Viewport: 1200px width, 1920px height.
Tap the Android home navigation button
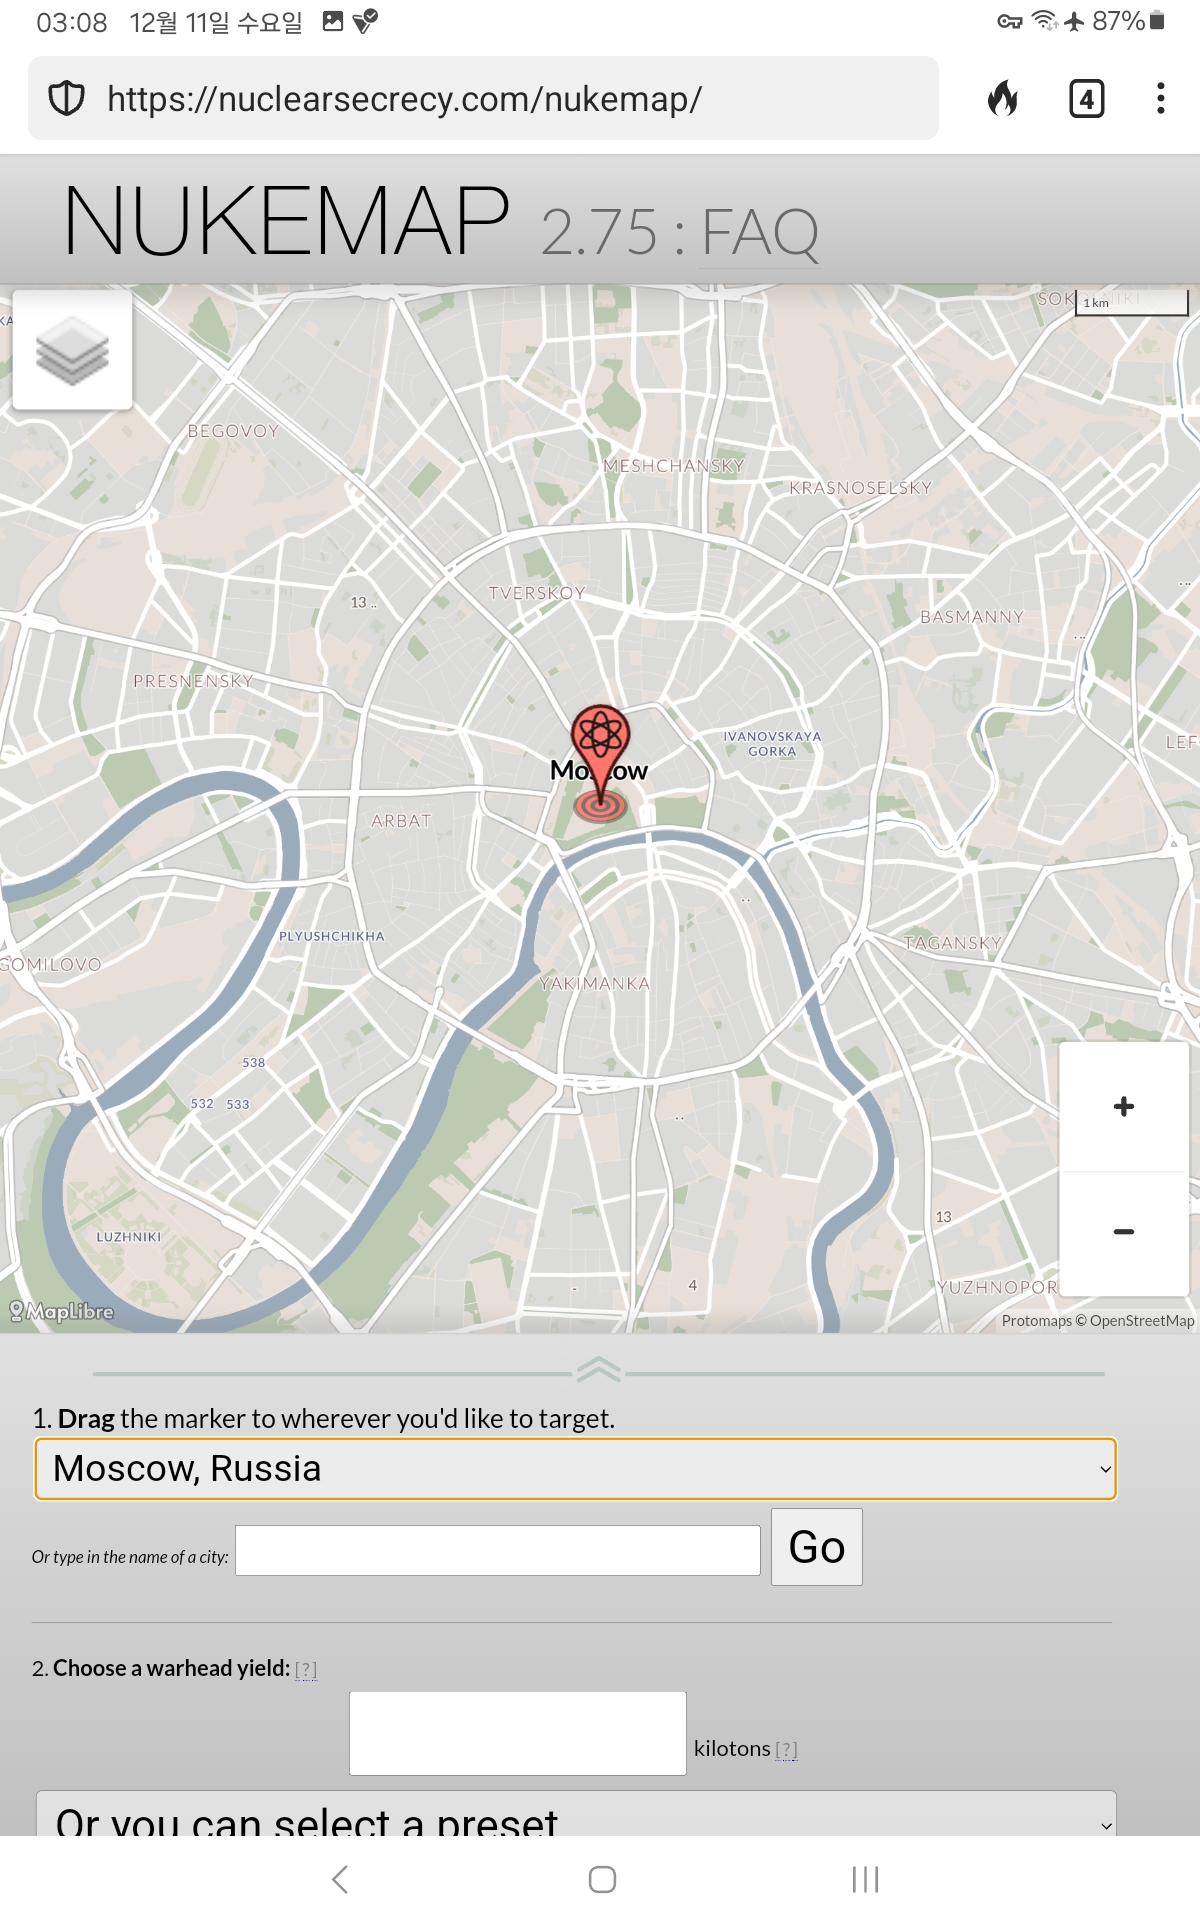coord(602,1879)
